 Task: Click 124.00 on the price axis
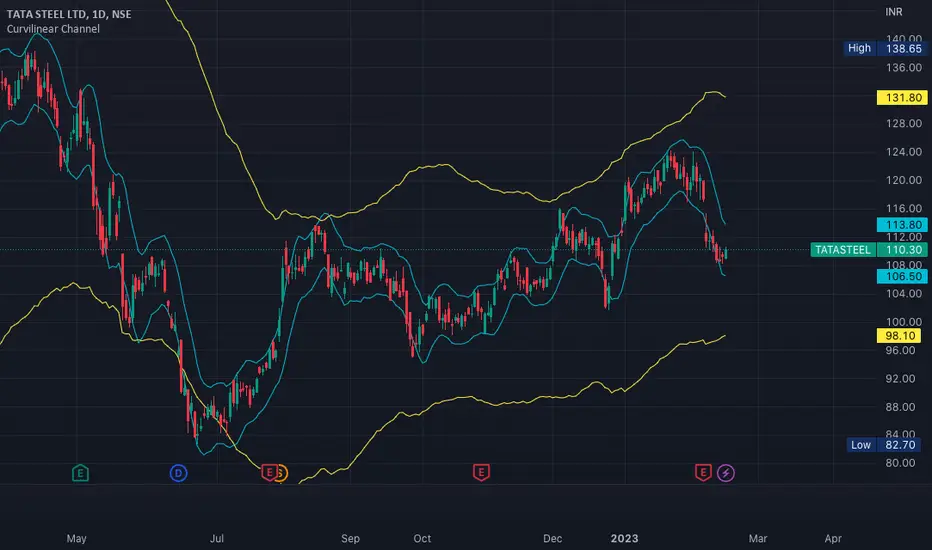(x=903, y=152)
